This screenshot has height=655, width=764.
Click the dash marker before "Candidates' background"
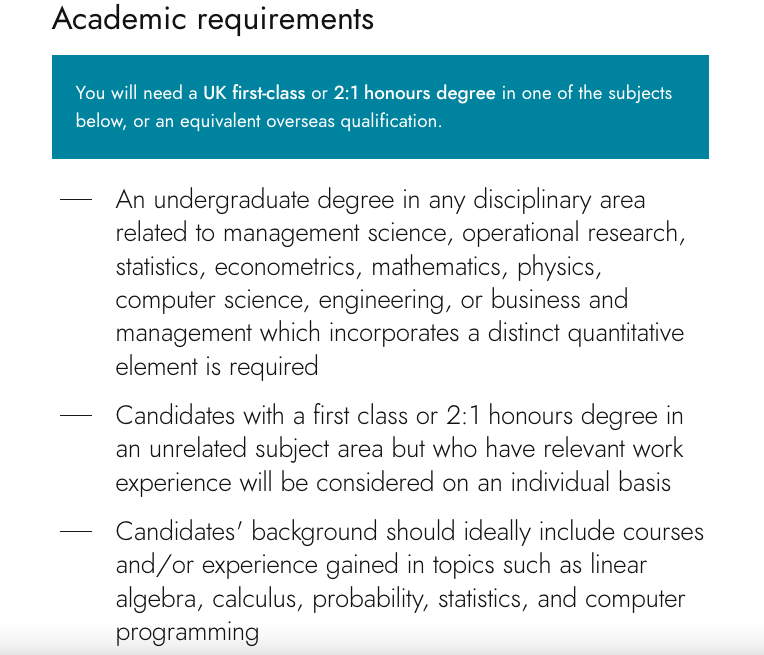pyautogui.click(x=76, y=532)
